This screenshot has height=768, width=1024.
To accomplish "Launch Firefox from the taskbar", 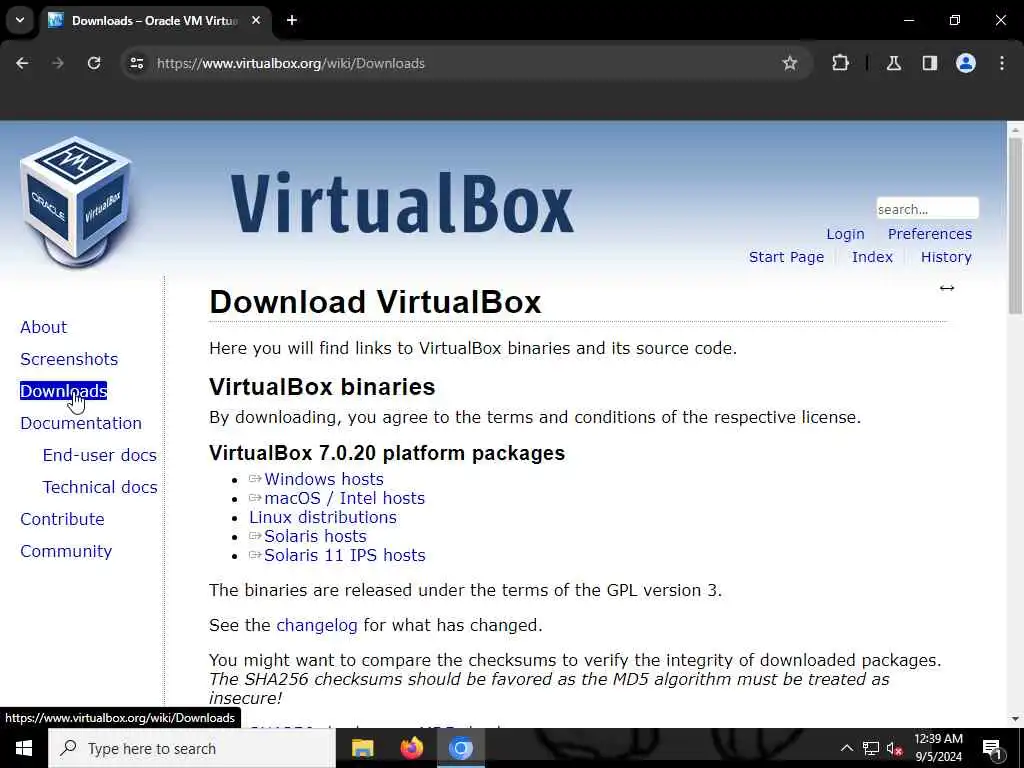I will click(x=411, y=748).
